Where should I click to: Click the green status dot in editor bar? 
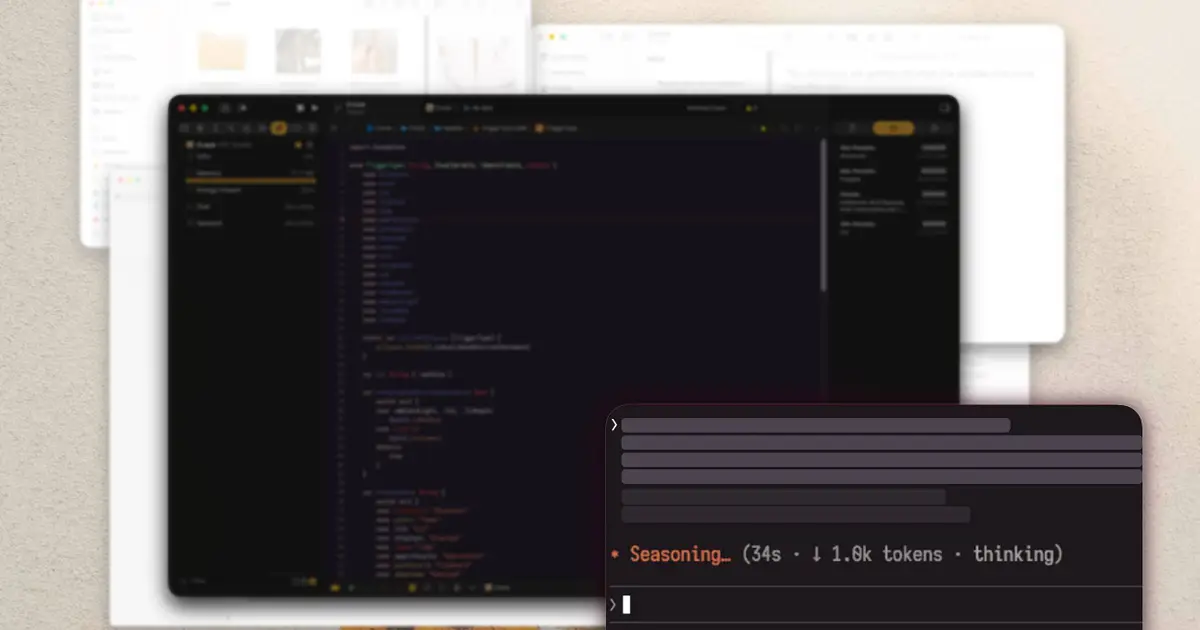763,128
